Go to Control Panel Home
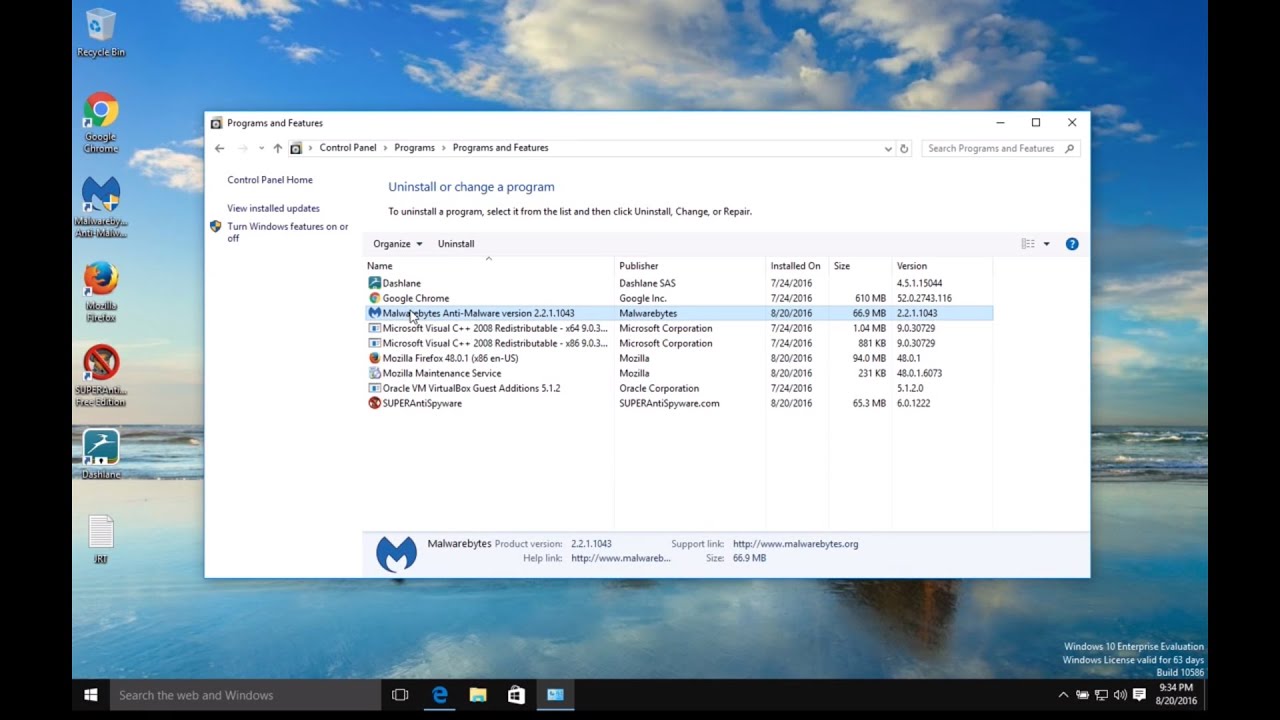The image size is (1280, 720). (270, 180)
